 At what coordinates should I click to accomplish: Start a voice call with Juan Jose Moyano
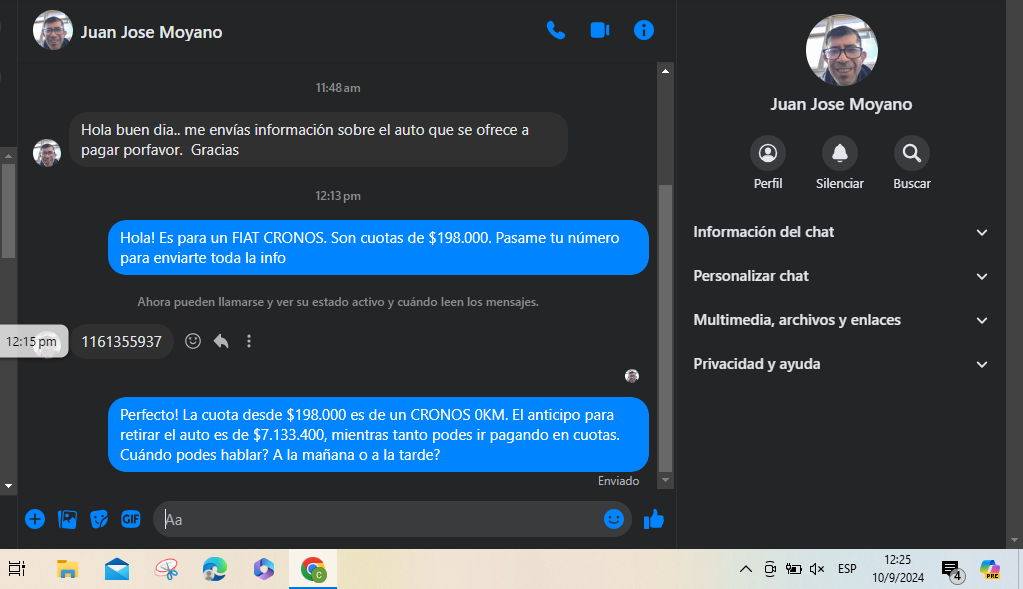[555, 31]
